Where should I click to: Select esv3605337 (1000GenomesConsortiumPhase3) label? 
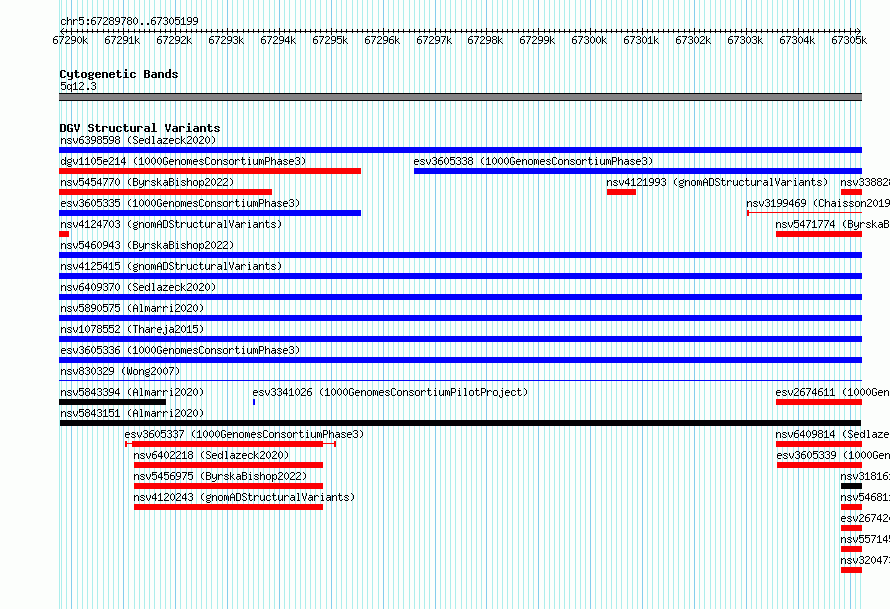[x=244, y=434]
